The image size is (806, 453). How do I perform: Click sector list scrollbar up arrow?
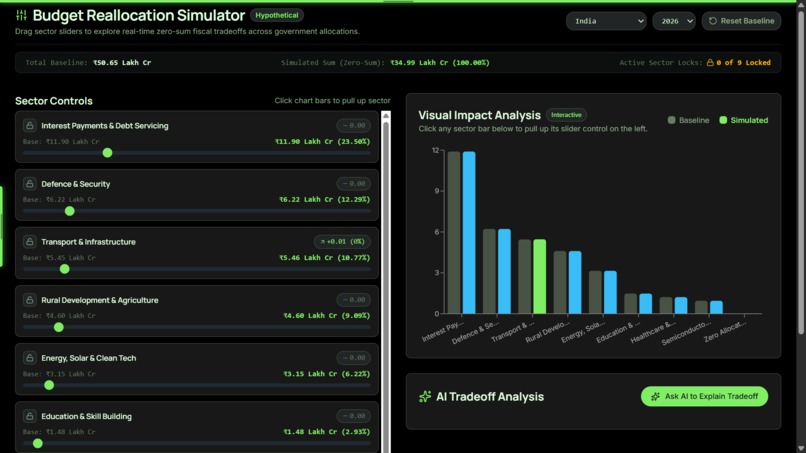coord(386,115)
